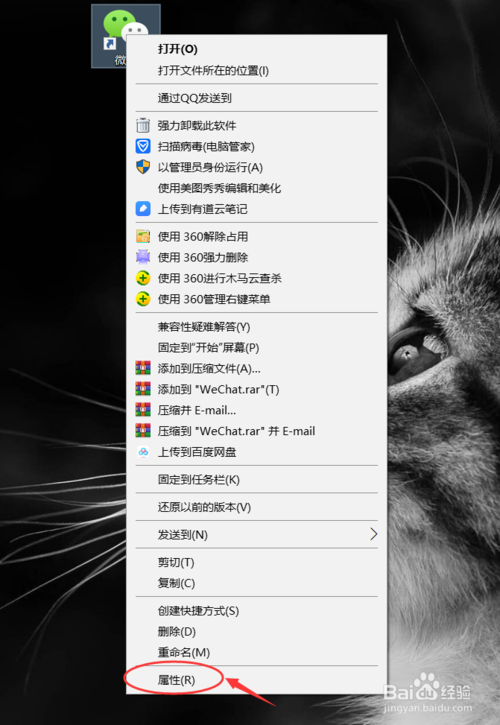The width and height of the screenshot is (500, 725).
Task: Choose 删除(D) from the menu
Action: point(256,632)
